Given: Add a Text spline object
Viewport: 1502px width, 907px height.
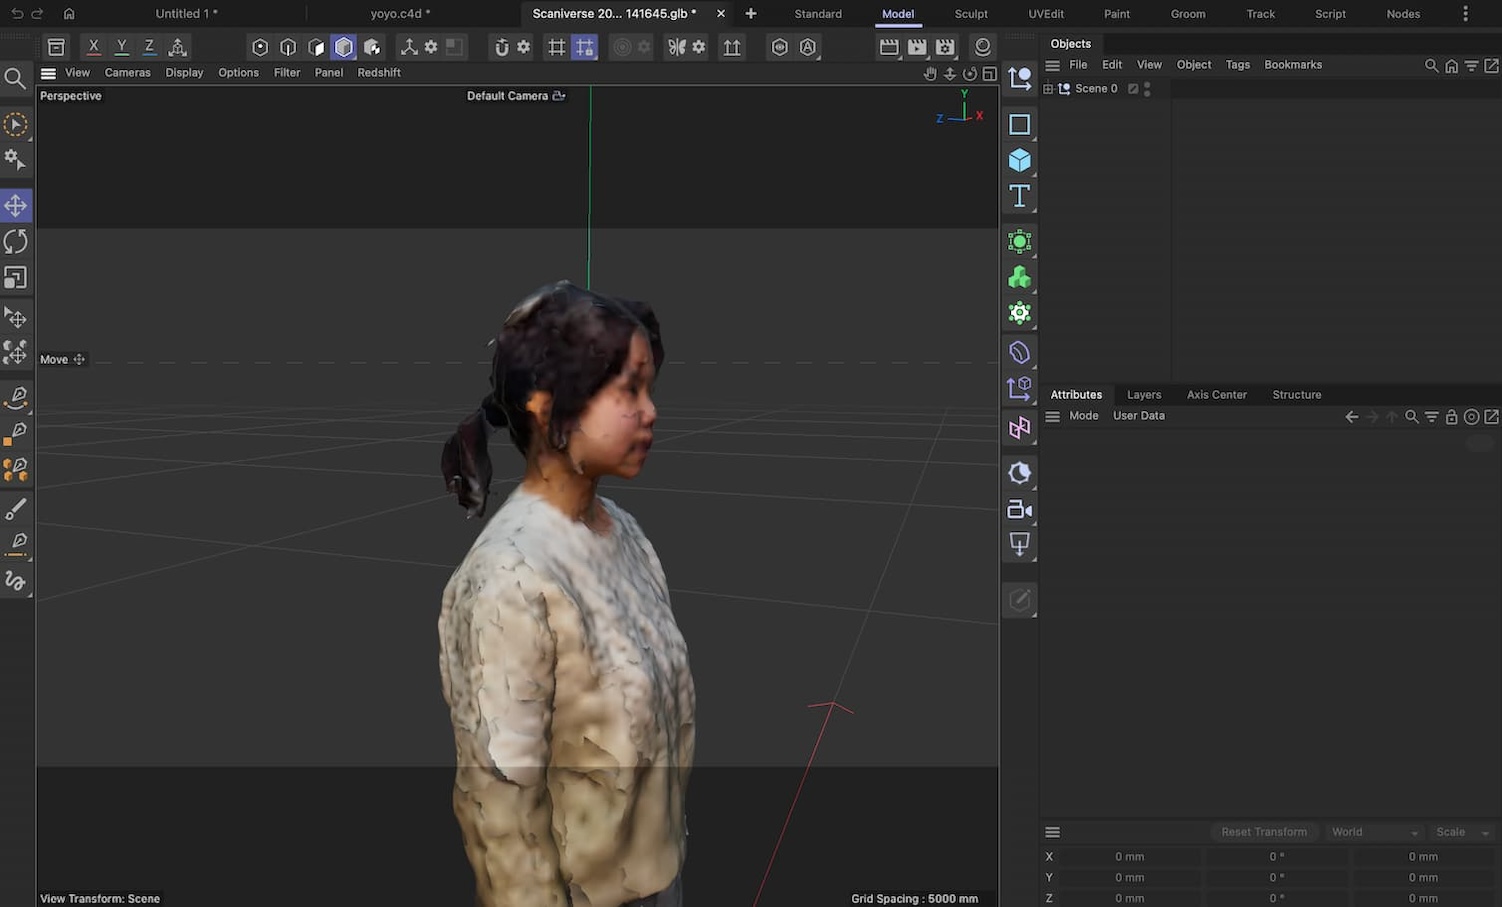Looking at the screenshot, I should click(x=1019, y=196).
